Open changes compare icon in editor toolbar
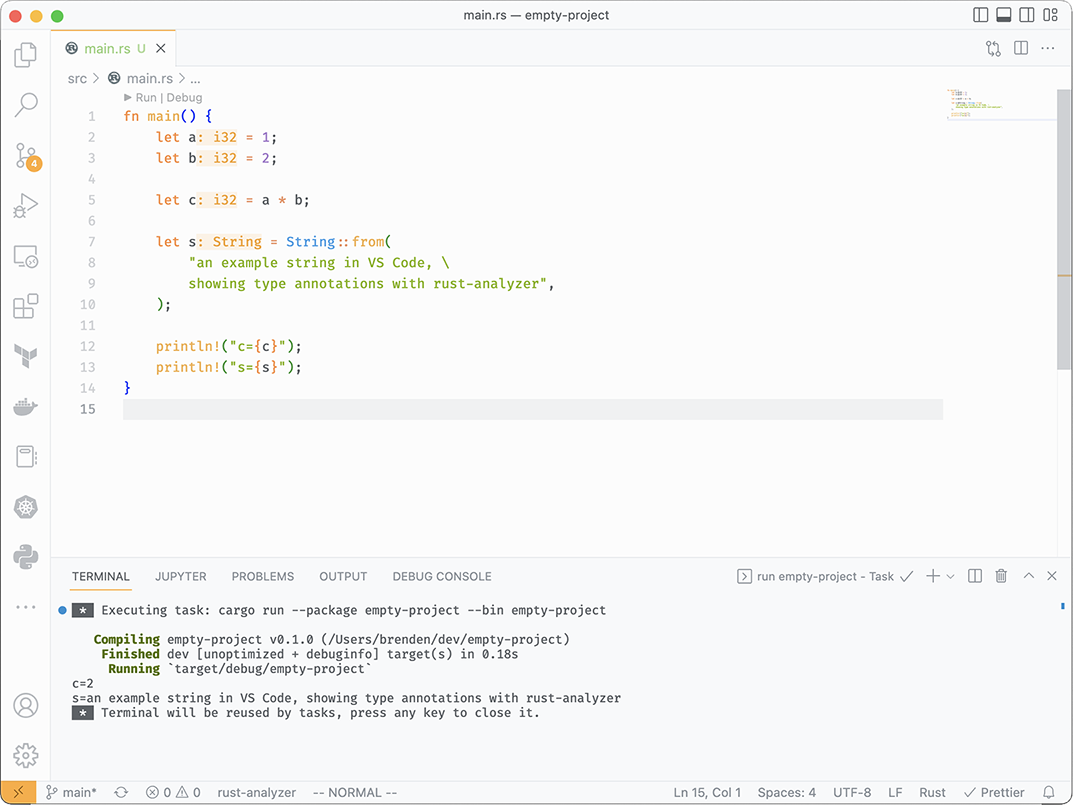 pos(993,48)
